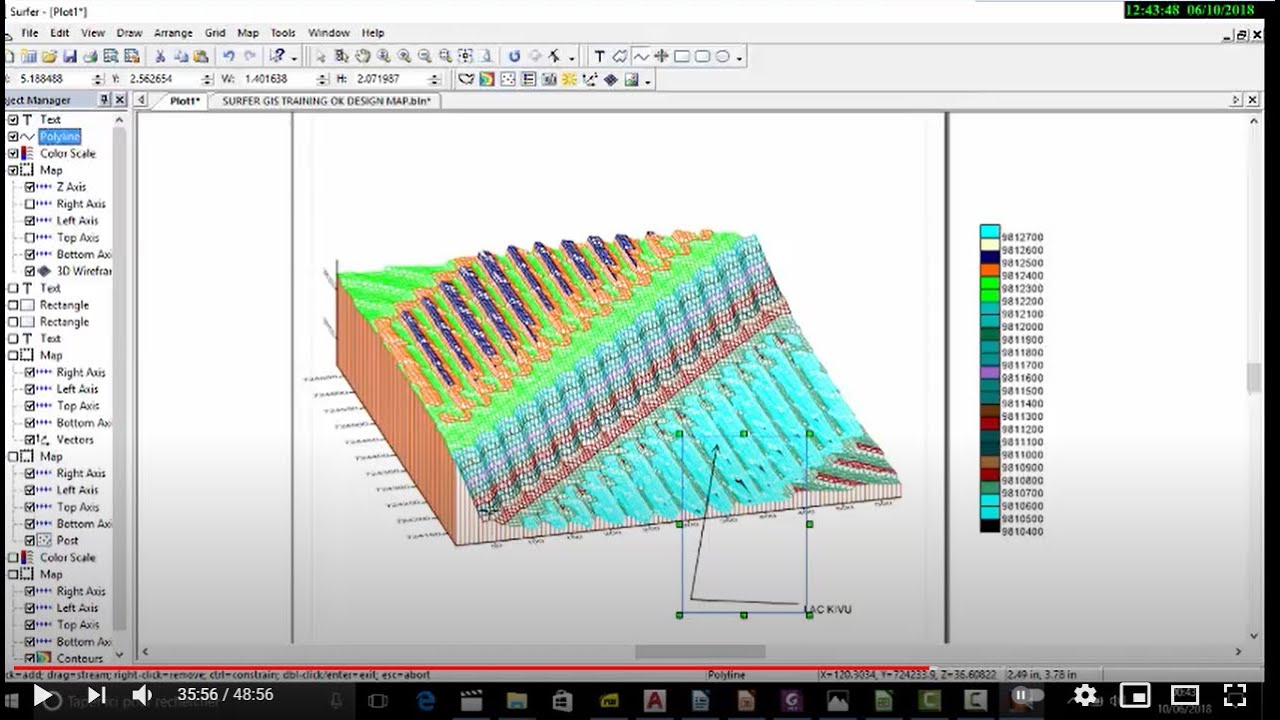Open video settings gear

[1085, 695]
